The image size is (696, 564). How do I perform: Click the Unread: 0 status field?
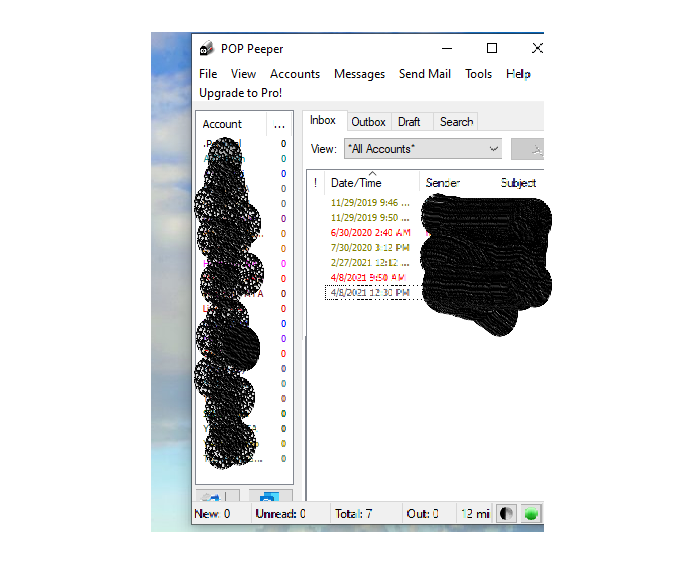(291, 514)
